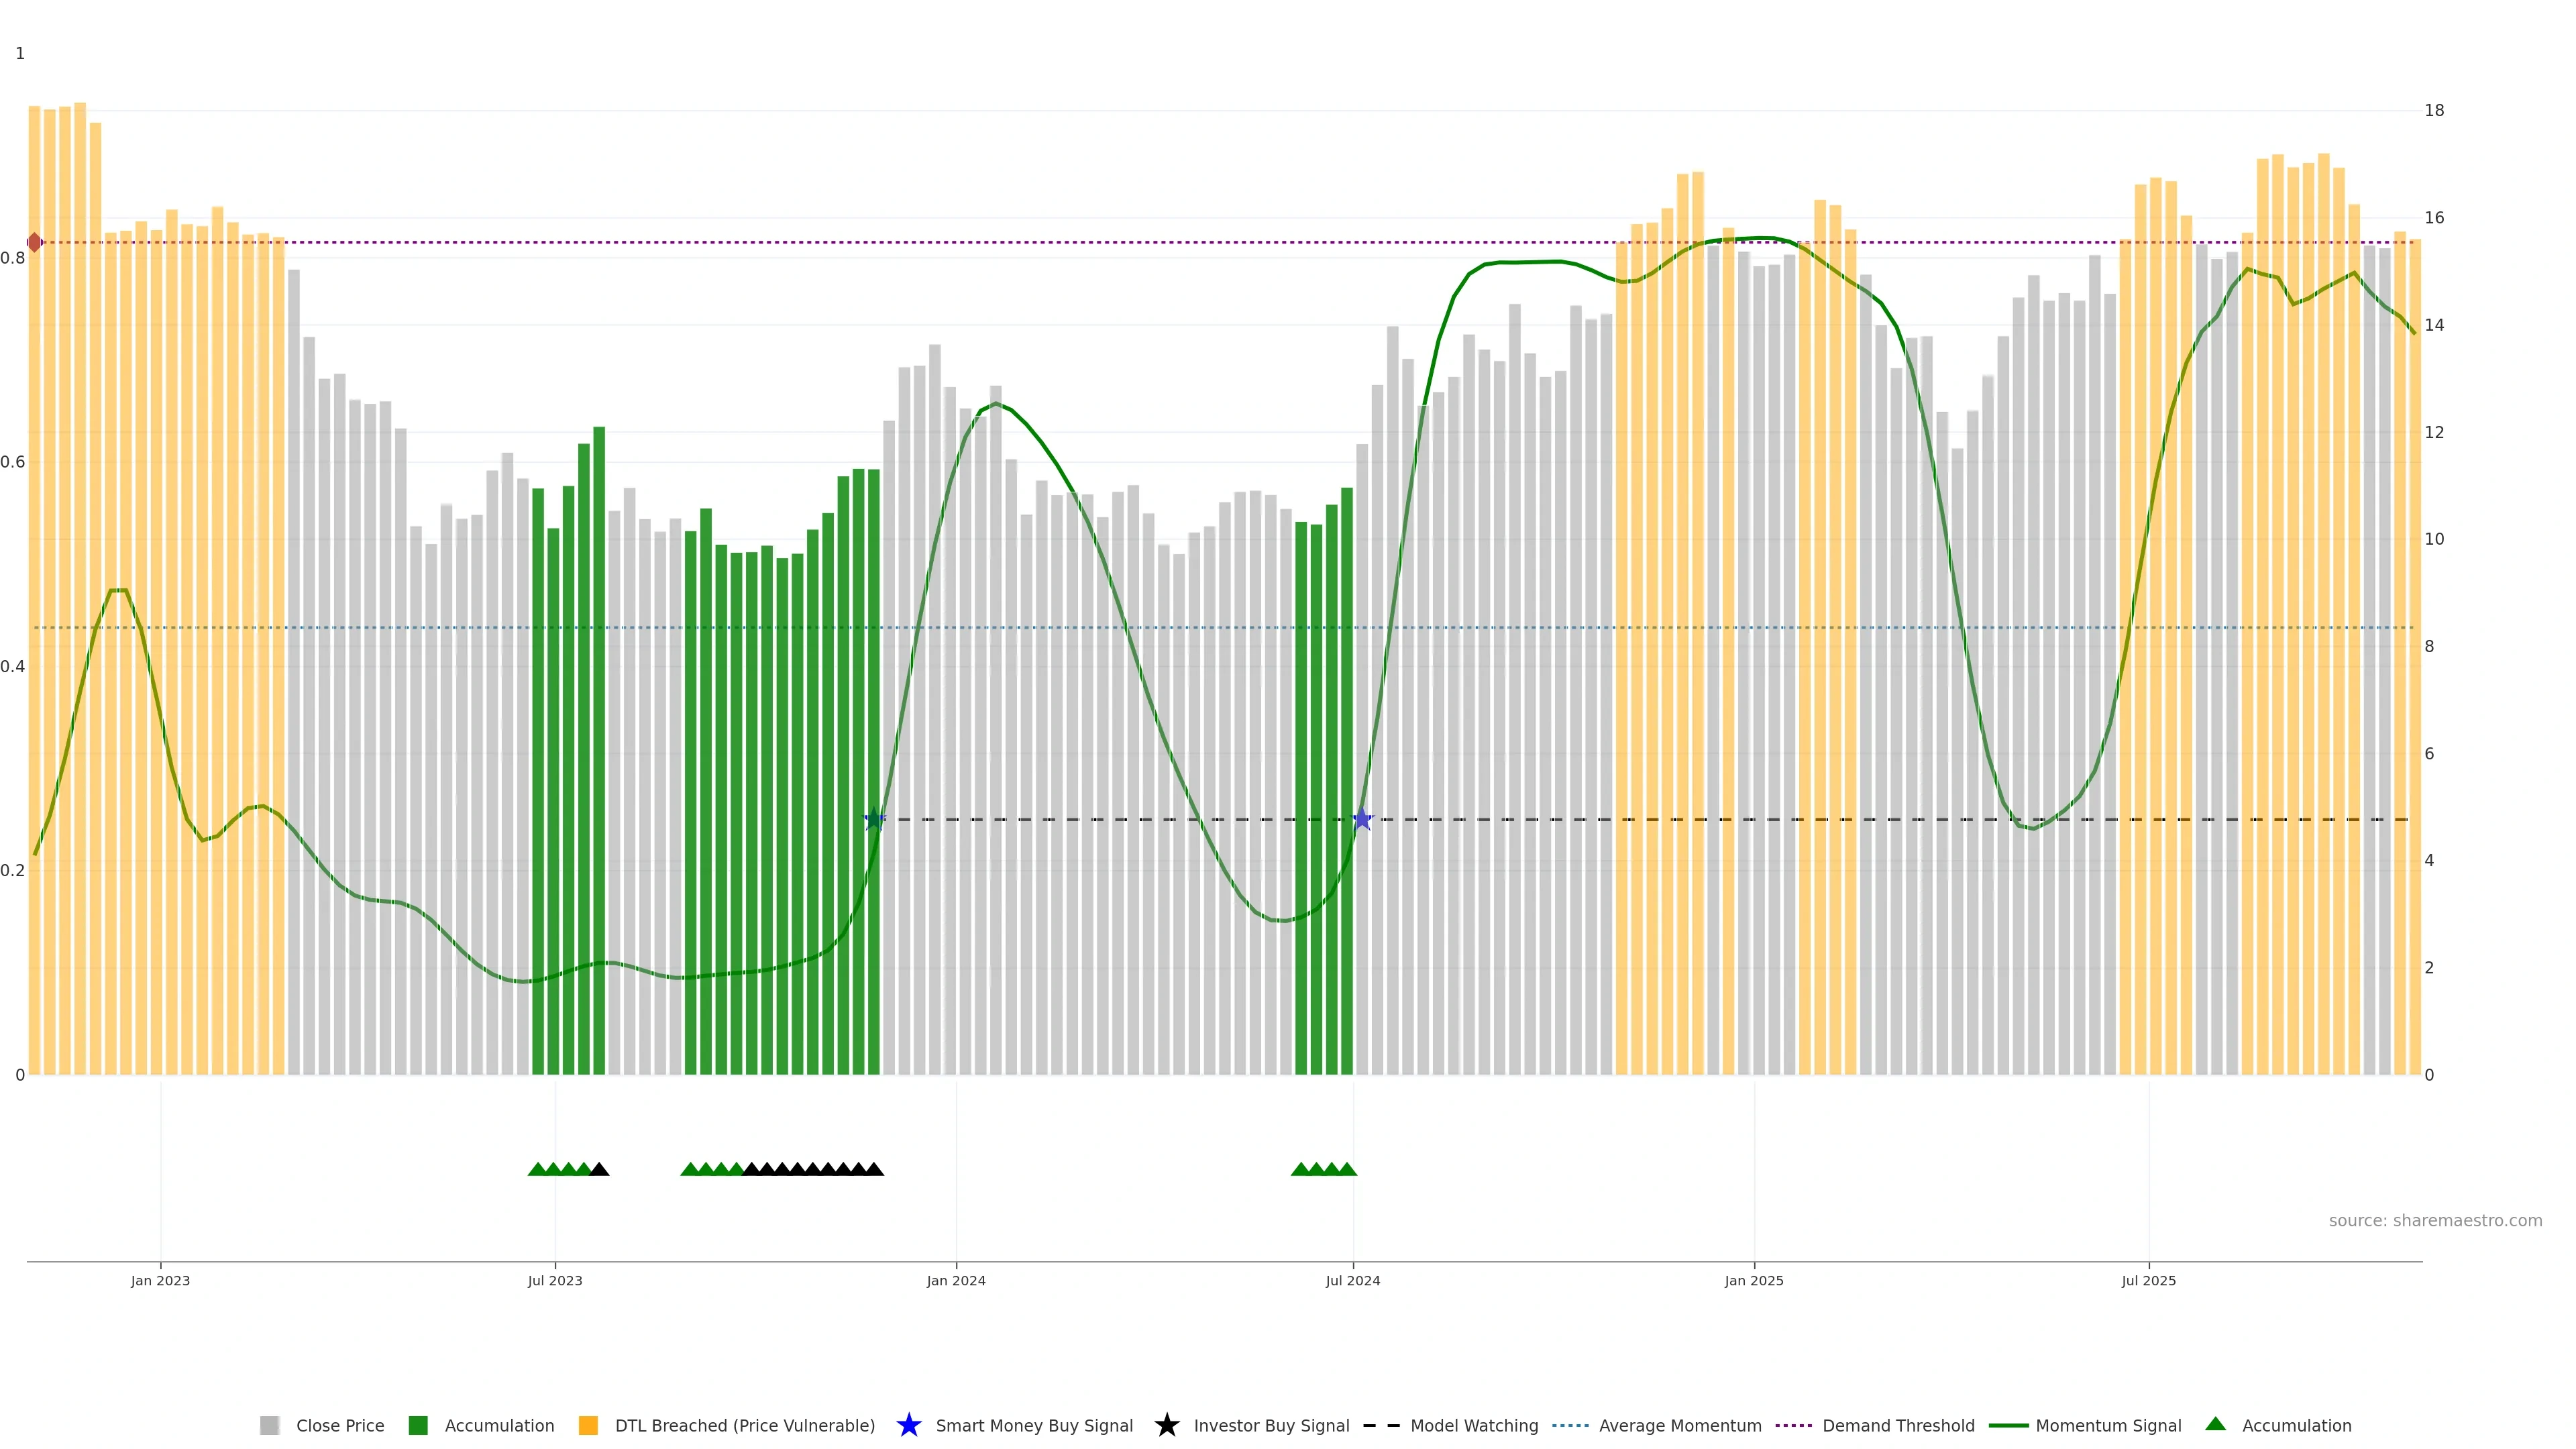This screenshot has height=1449, width=2576.
Task: Click the gray Close Price color swatch
Action: tap(269, 1425)
